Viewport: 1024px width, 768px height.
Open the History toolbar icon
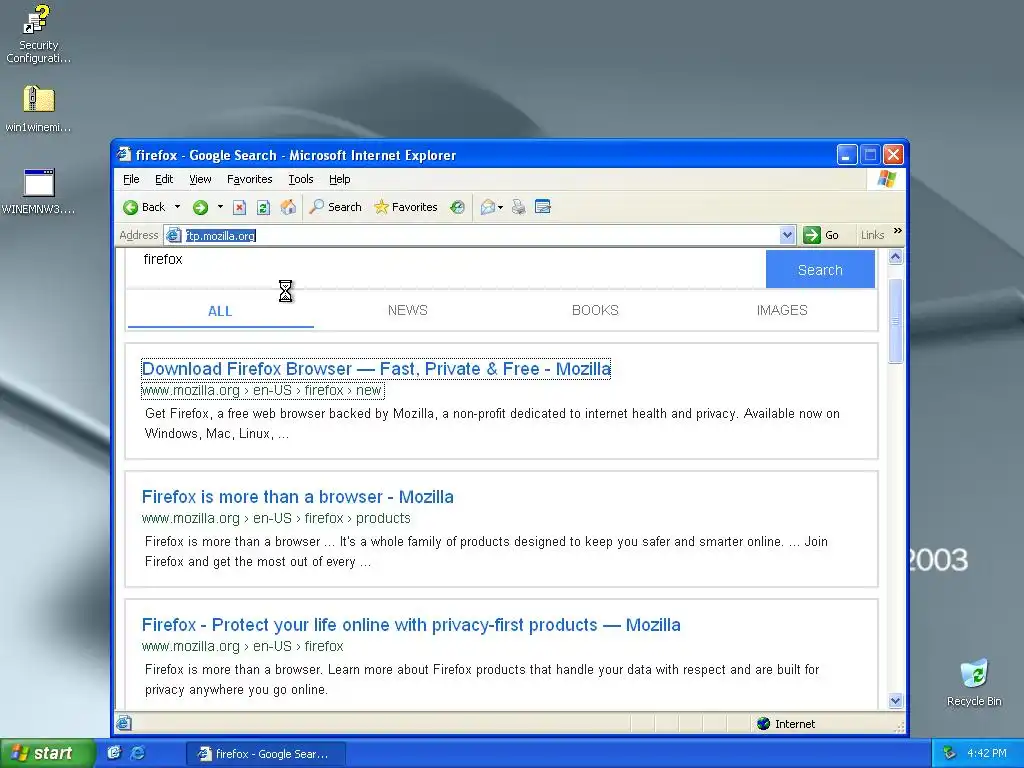457,207
